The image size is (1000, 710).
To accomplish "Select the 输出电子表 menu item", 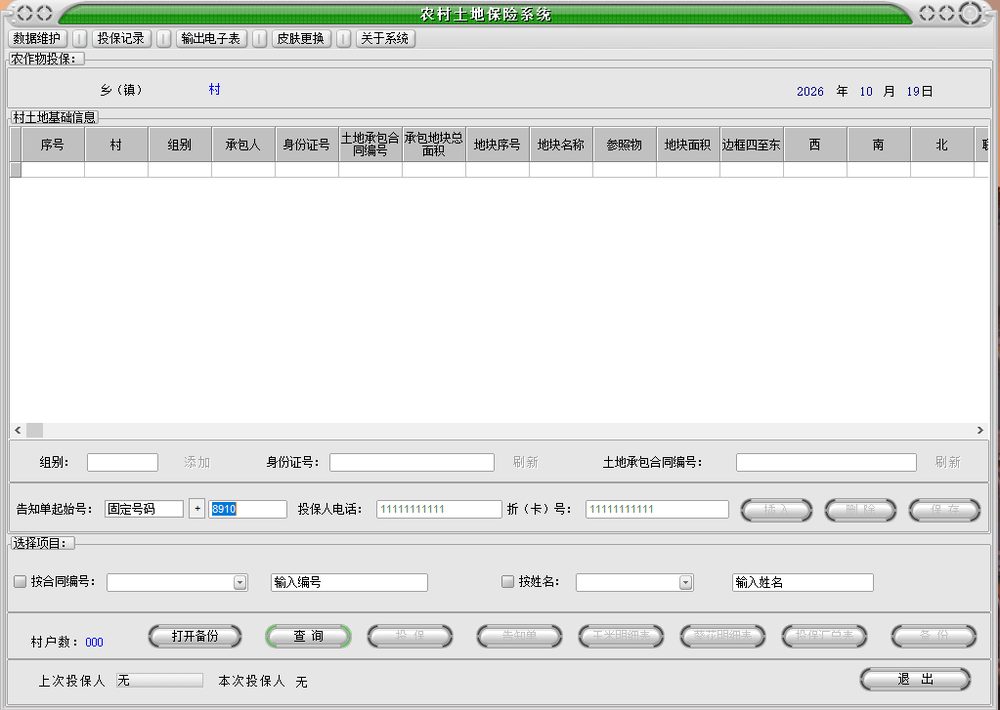I will [x=211, y=39].
